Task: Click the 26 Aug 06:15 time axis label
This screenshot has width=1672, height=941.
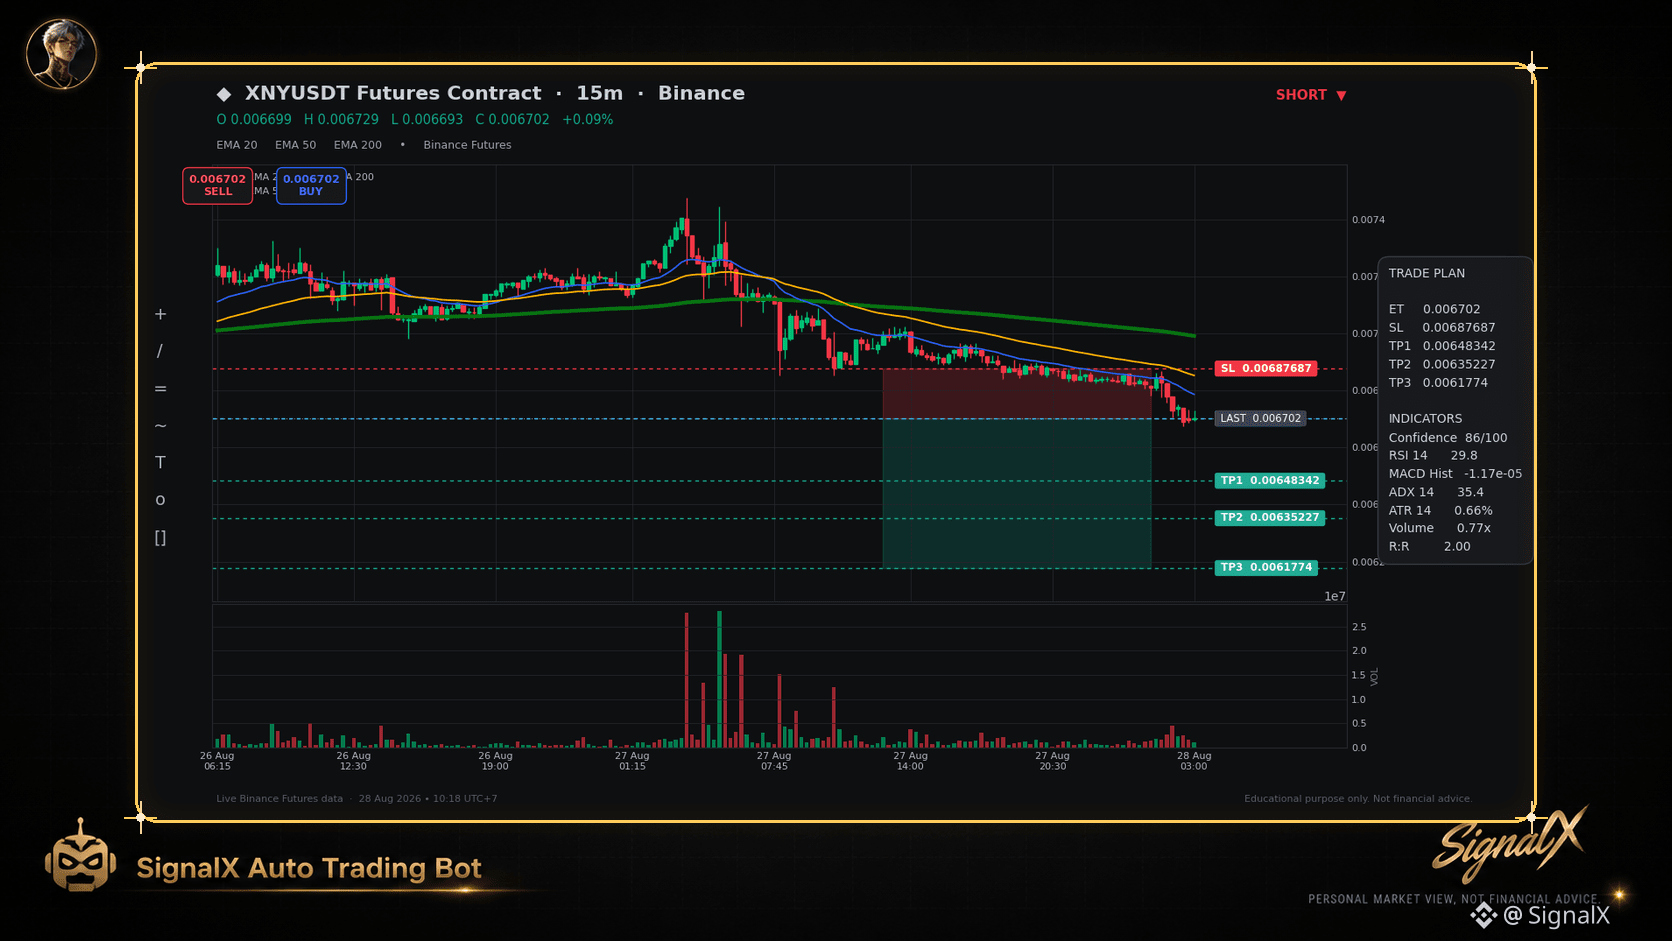Action: [217, 761]
